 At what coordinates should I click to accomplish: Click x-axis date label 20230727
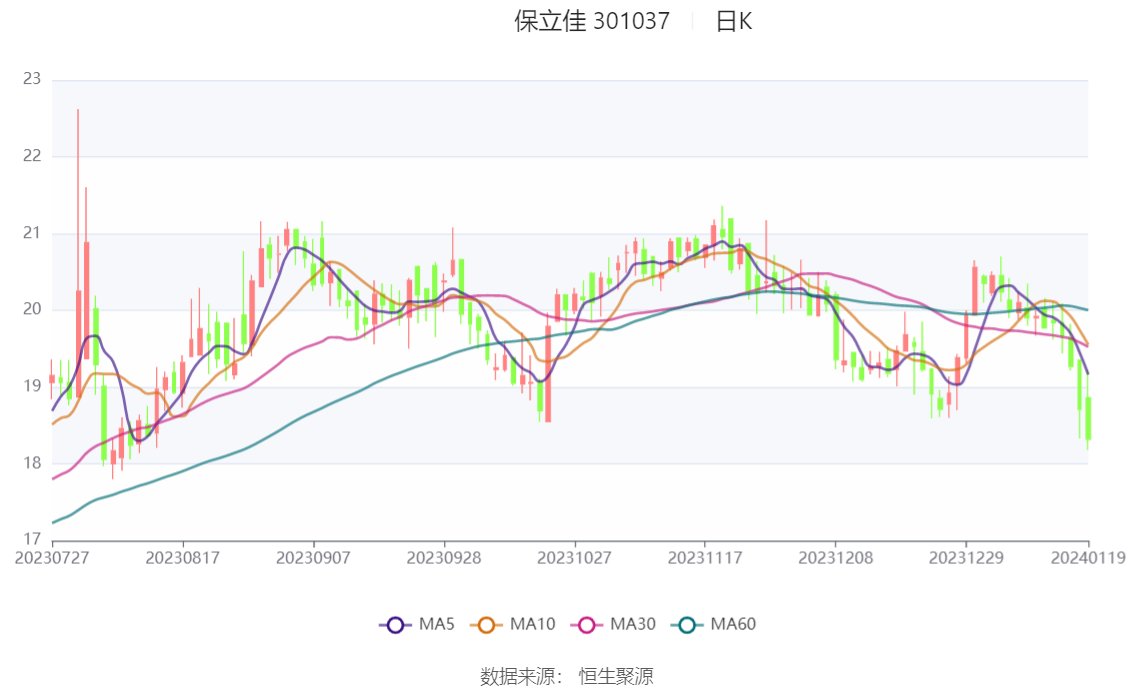(52, 558)
